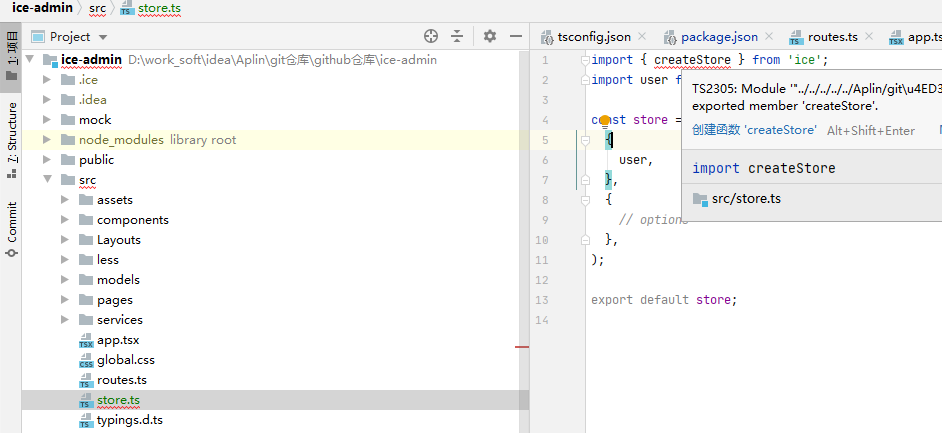
Task: Switch to the routes.ts tab
Action: 833,37
